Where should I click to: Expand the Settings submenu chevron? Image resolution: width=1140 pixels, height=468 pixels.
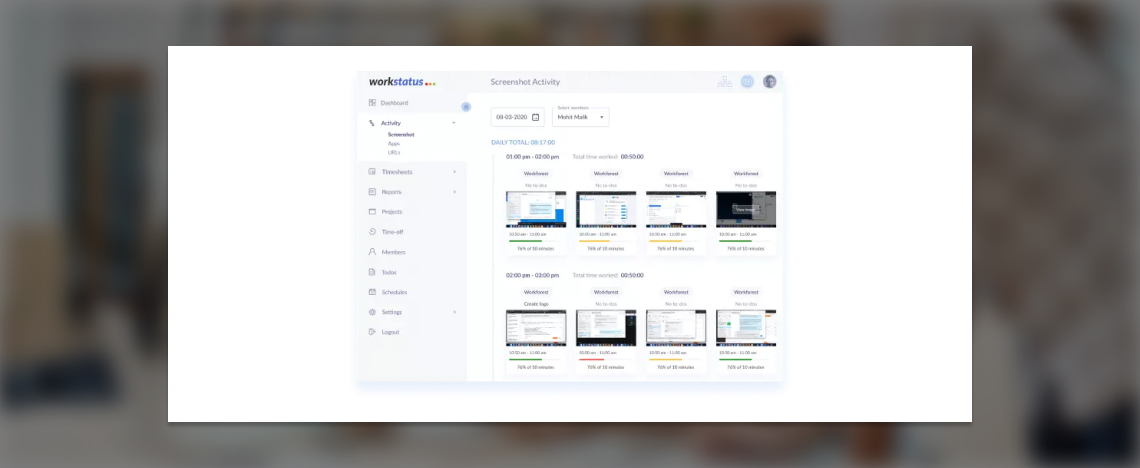[454, 312]
